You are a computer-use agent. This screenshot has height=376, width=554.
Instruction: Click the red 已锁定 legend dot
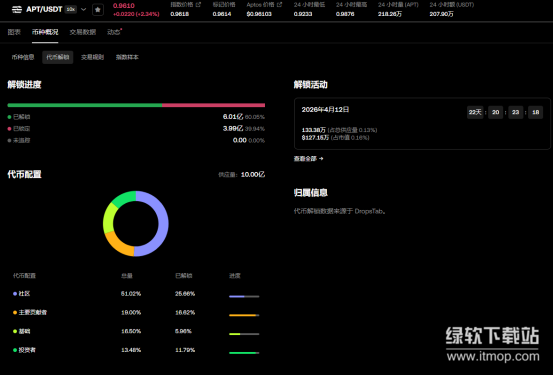10,129
